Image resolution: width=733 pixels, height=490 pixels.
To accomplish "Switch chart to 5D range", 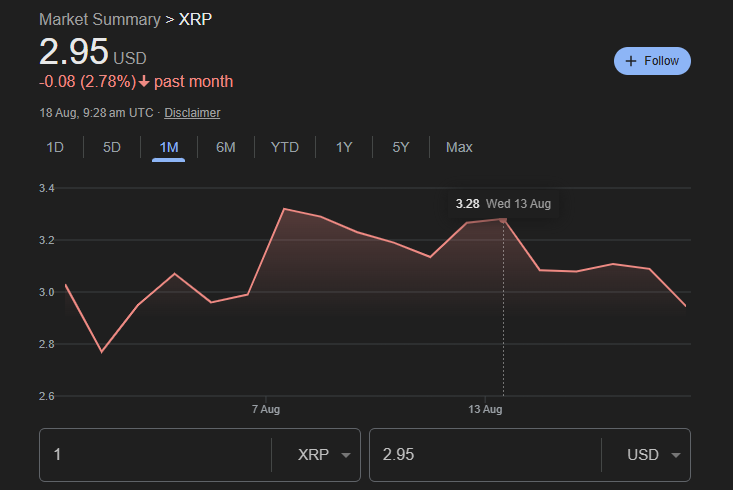I will (x=112, y=147).
